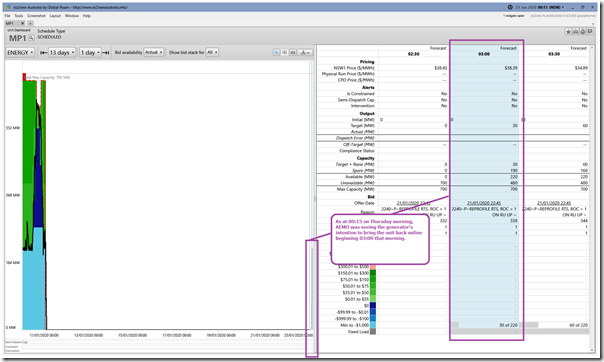This screenshot has height=362, width=604.
Task: Open the Window menu
Action: (72, 16)
